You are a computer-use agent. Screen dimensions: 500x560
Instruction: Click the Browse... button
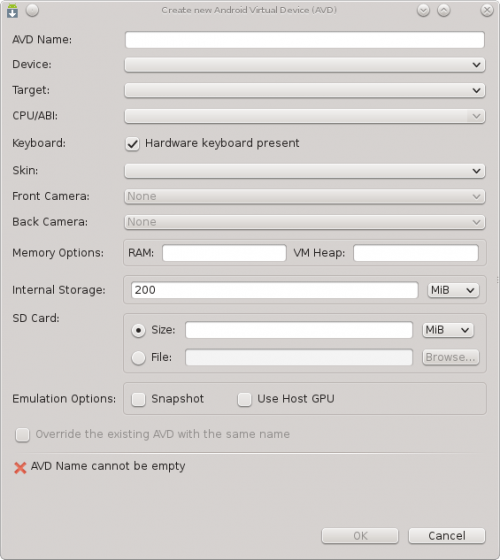coord(450,357)
